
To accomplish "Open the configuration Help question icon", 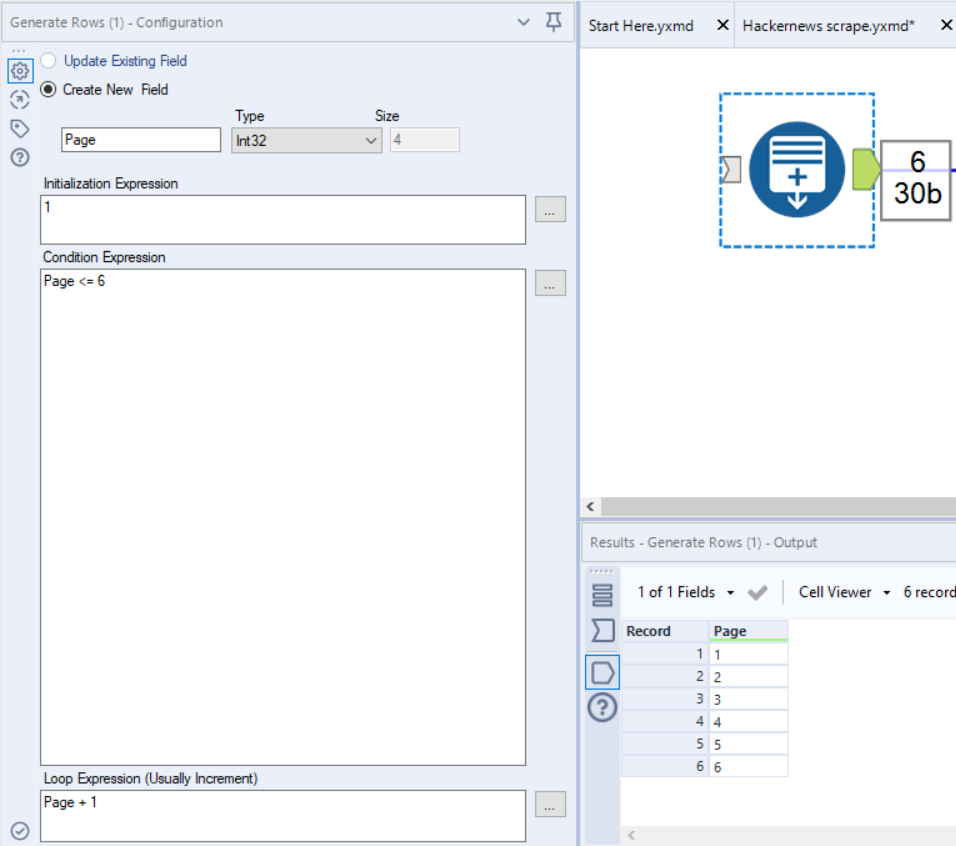I will (20, 158).
